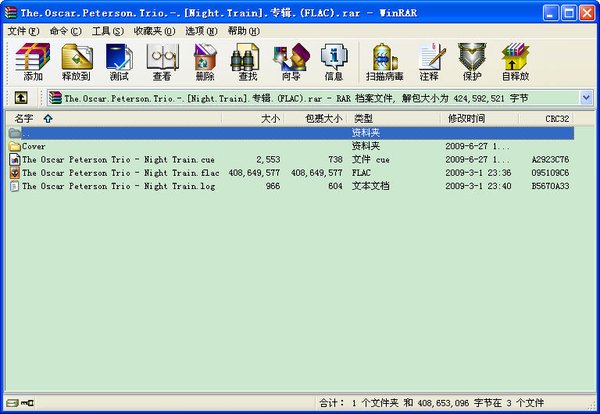This screenshot has width=600, height=414.
Task: Click the .log file icon
Action: (x=15, y=186)
